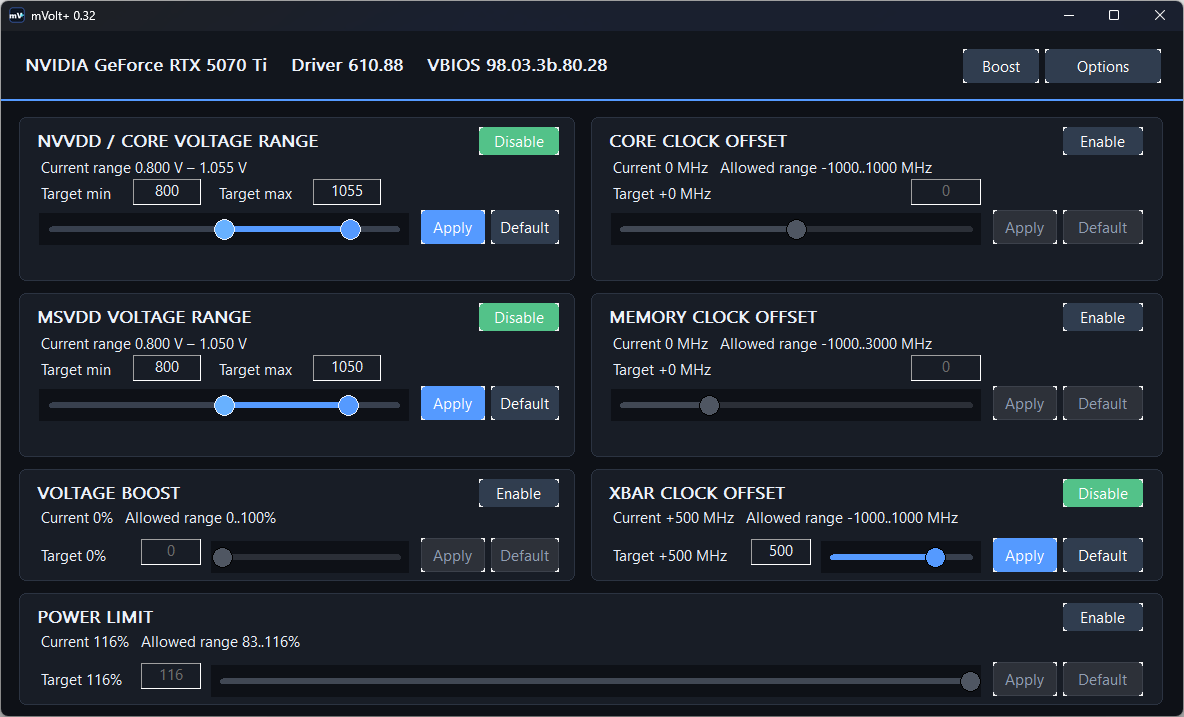Image resolution: width=1184 pixels, height=717 pixels.
Task: Disable MSVDD voltage range control
Action: click(519, 317)
